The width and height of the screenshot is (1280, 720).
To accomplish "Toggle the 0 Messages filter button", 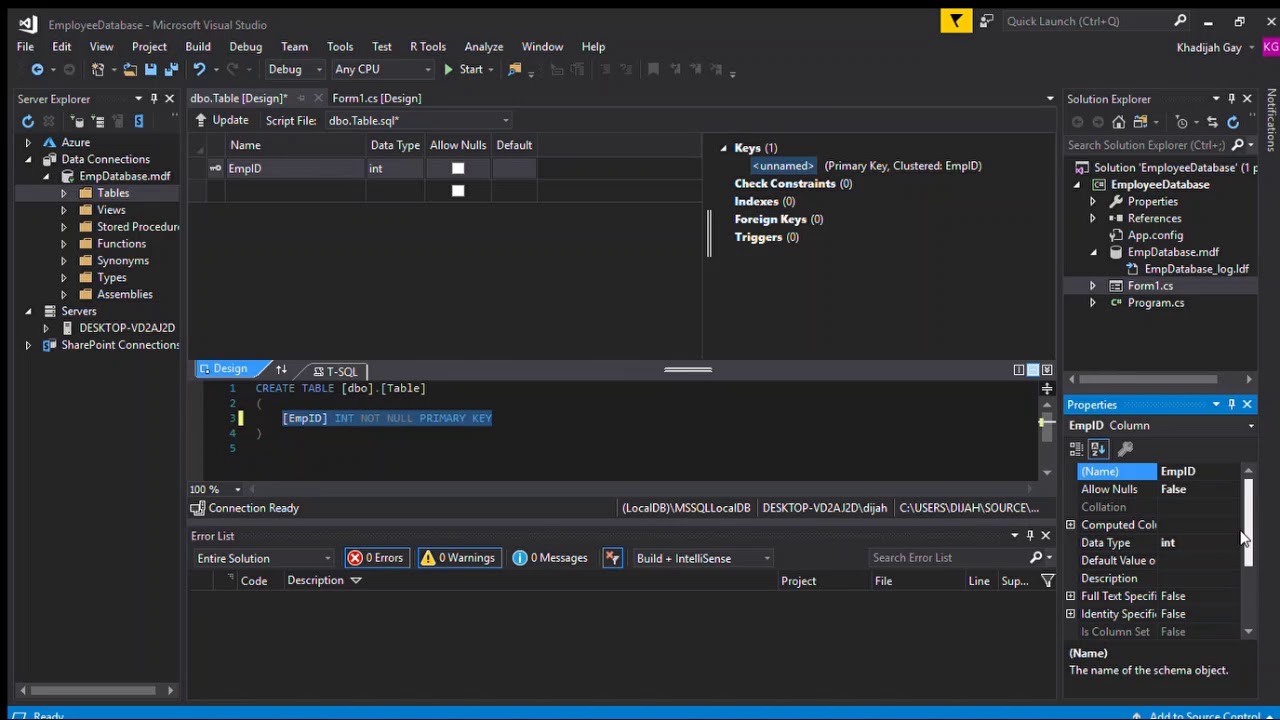I will (x=550, y=558).
